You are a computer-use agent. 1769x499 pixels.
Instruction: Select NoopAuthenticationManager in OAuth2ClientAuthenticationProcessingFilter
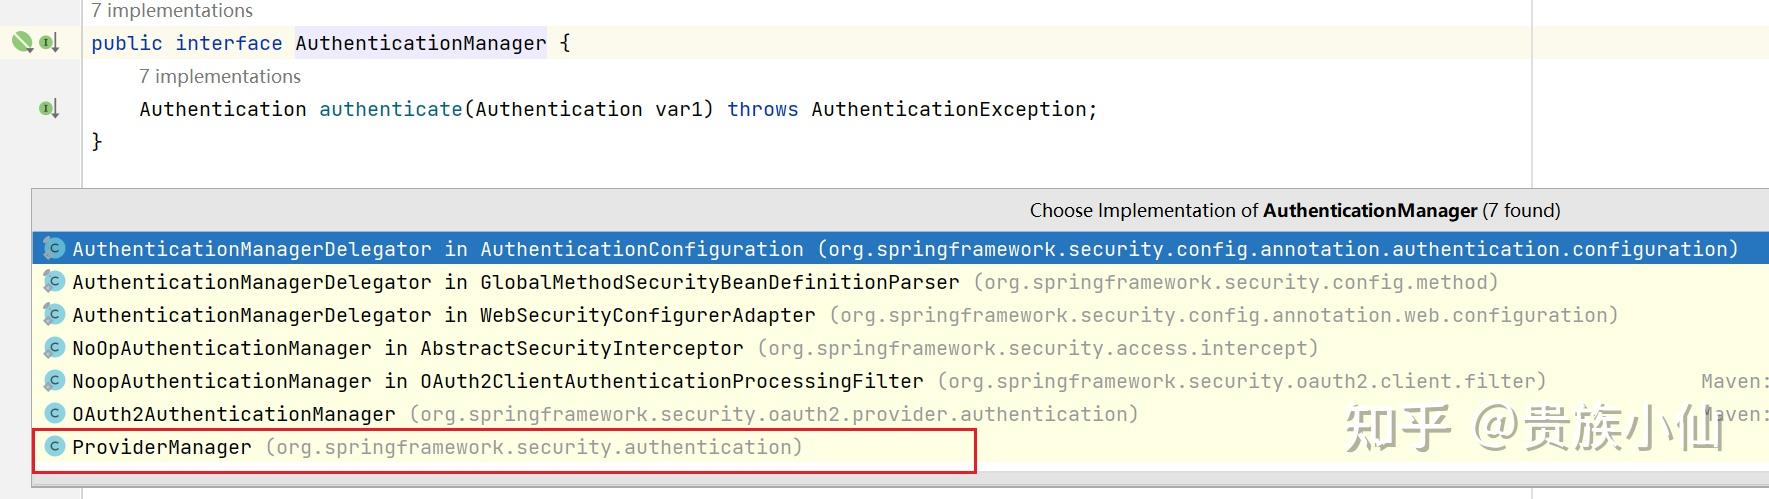coord(809,381)
